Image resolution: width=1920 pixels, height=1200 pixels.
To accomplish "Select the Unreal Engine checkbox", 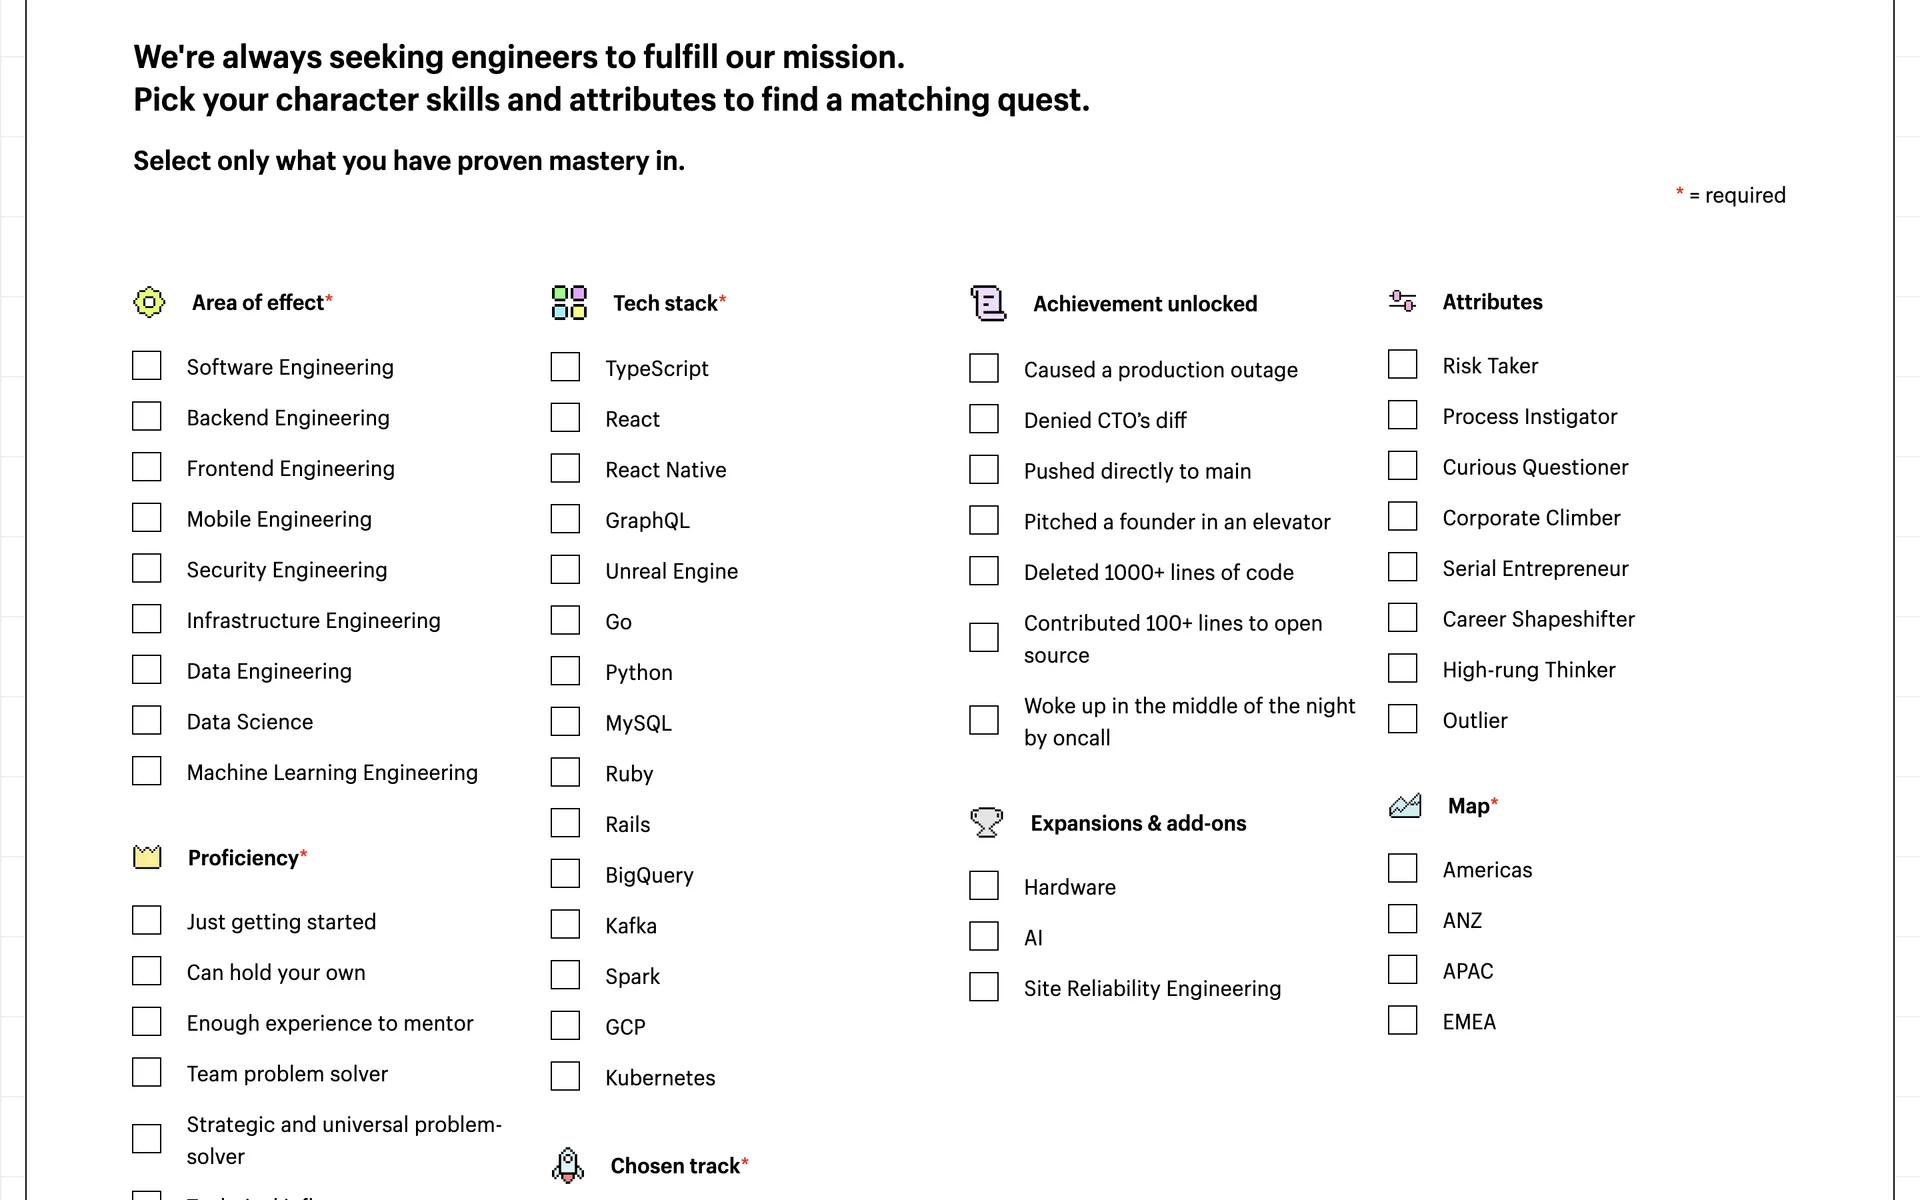I will 565,570.
